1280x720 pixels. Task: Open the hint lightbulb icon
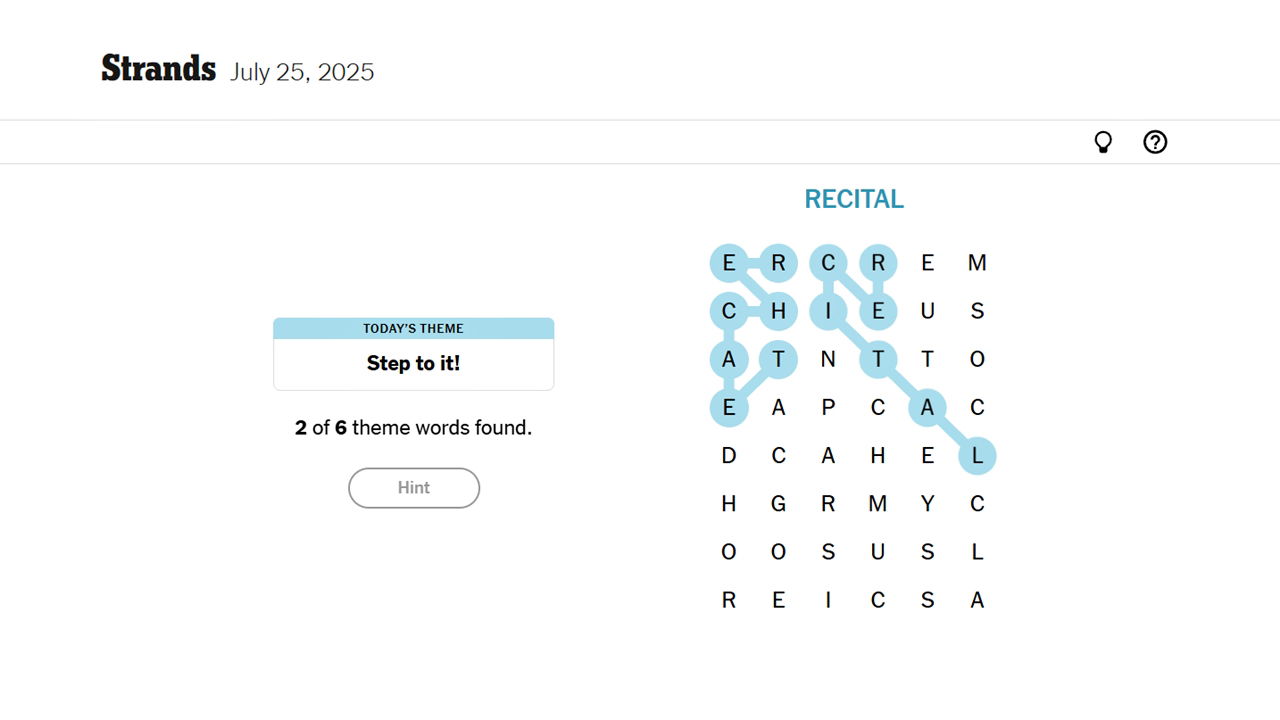pos(1103,142)
